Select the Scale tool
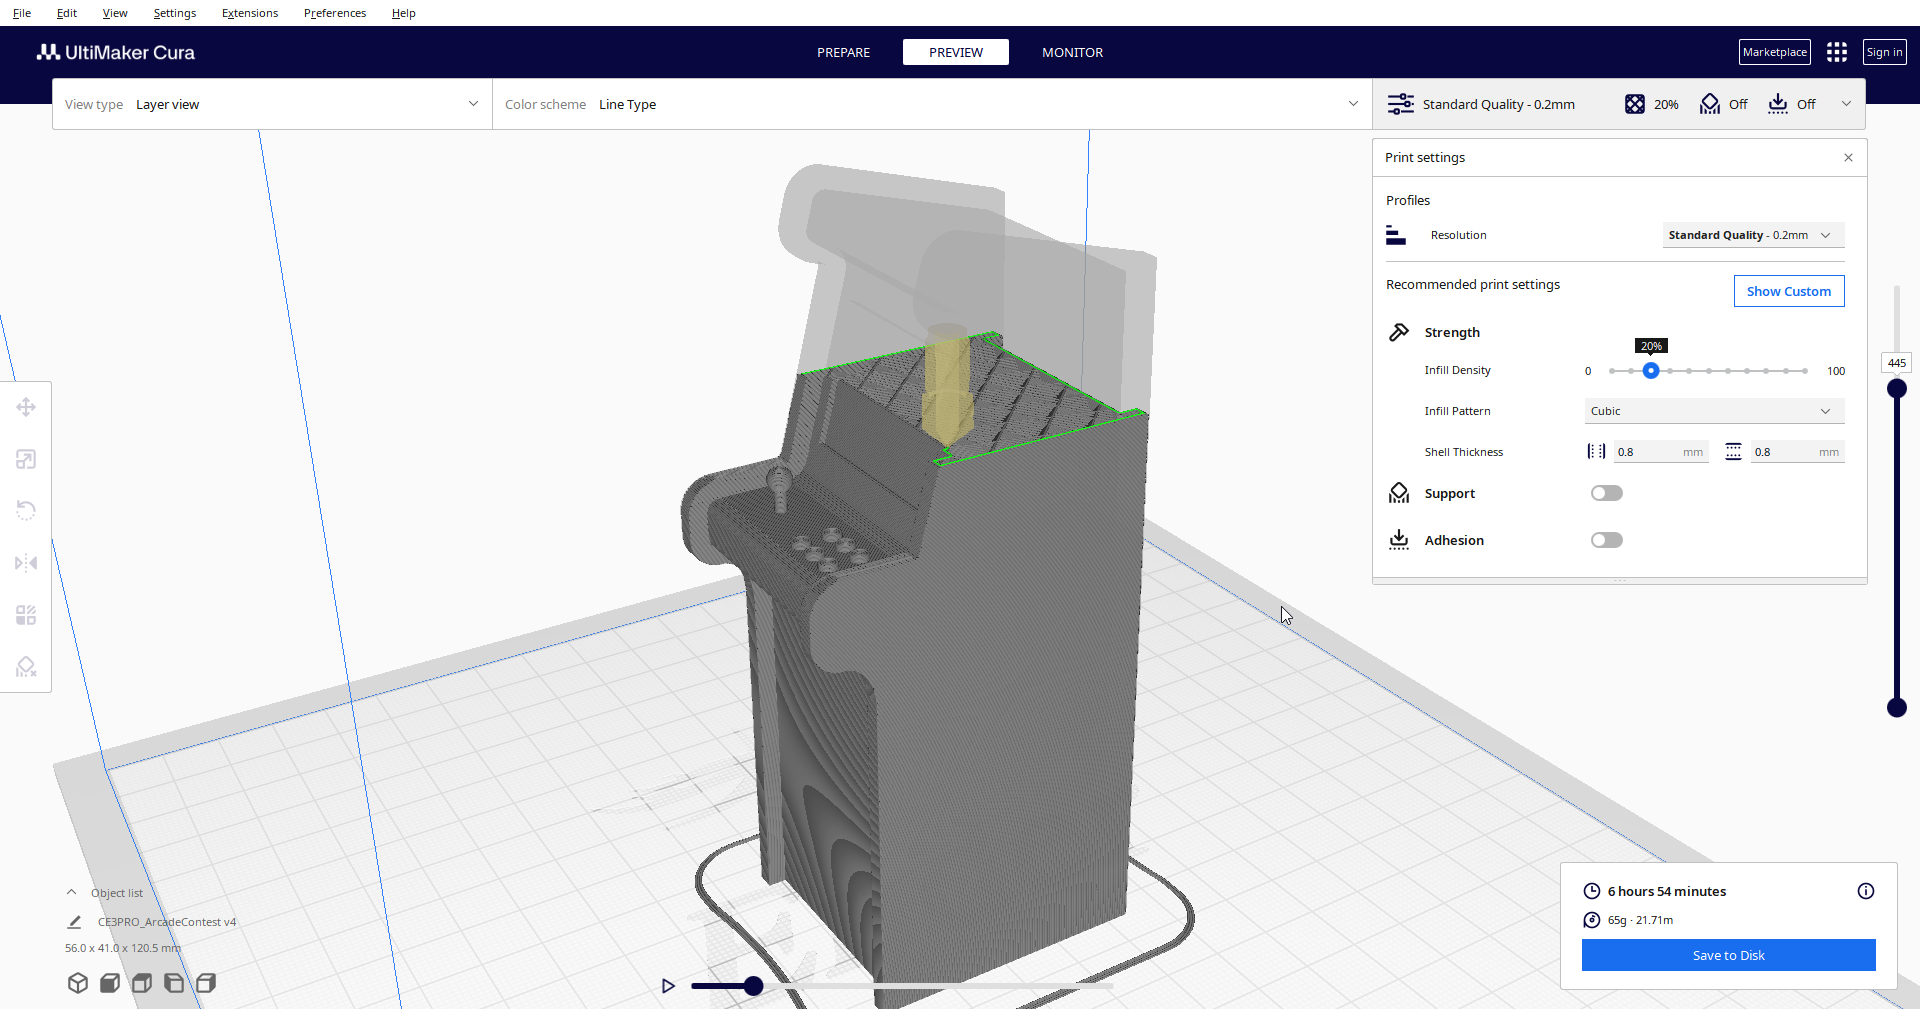Screen dimensions: 1920x1009 [x=26, y=459]
